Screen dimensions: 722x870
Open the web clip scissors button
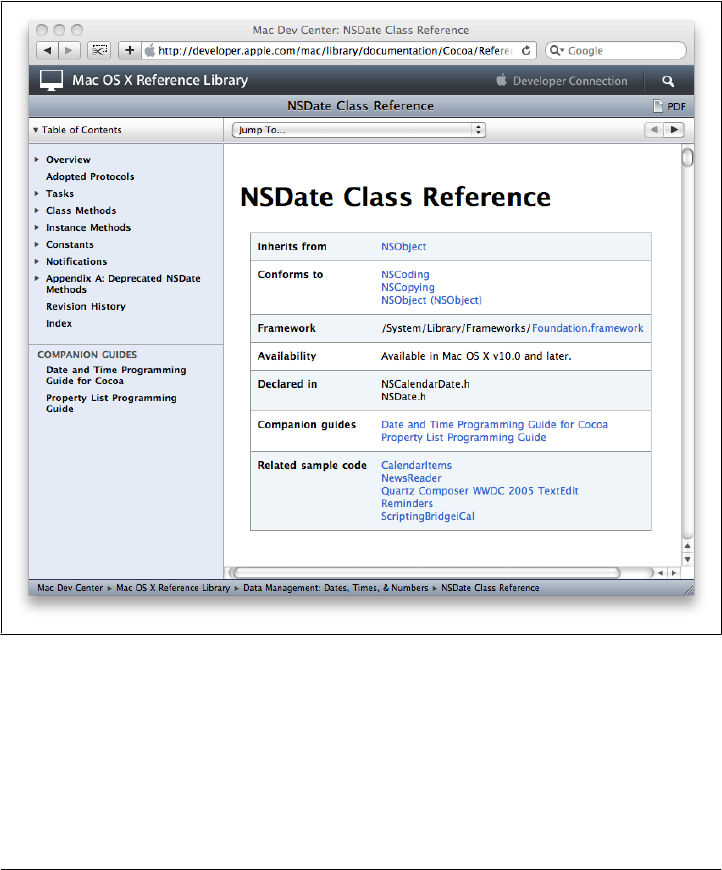(99, 50)
